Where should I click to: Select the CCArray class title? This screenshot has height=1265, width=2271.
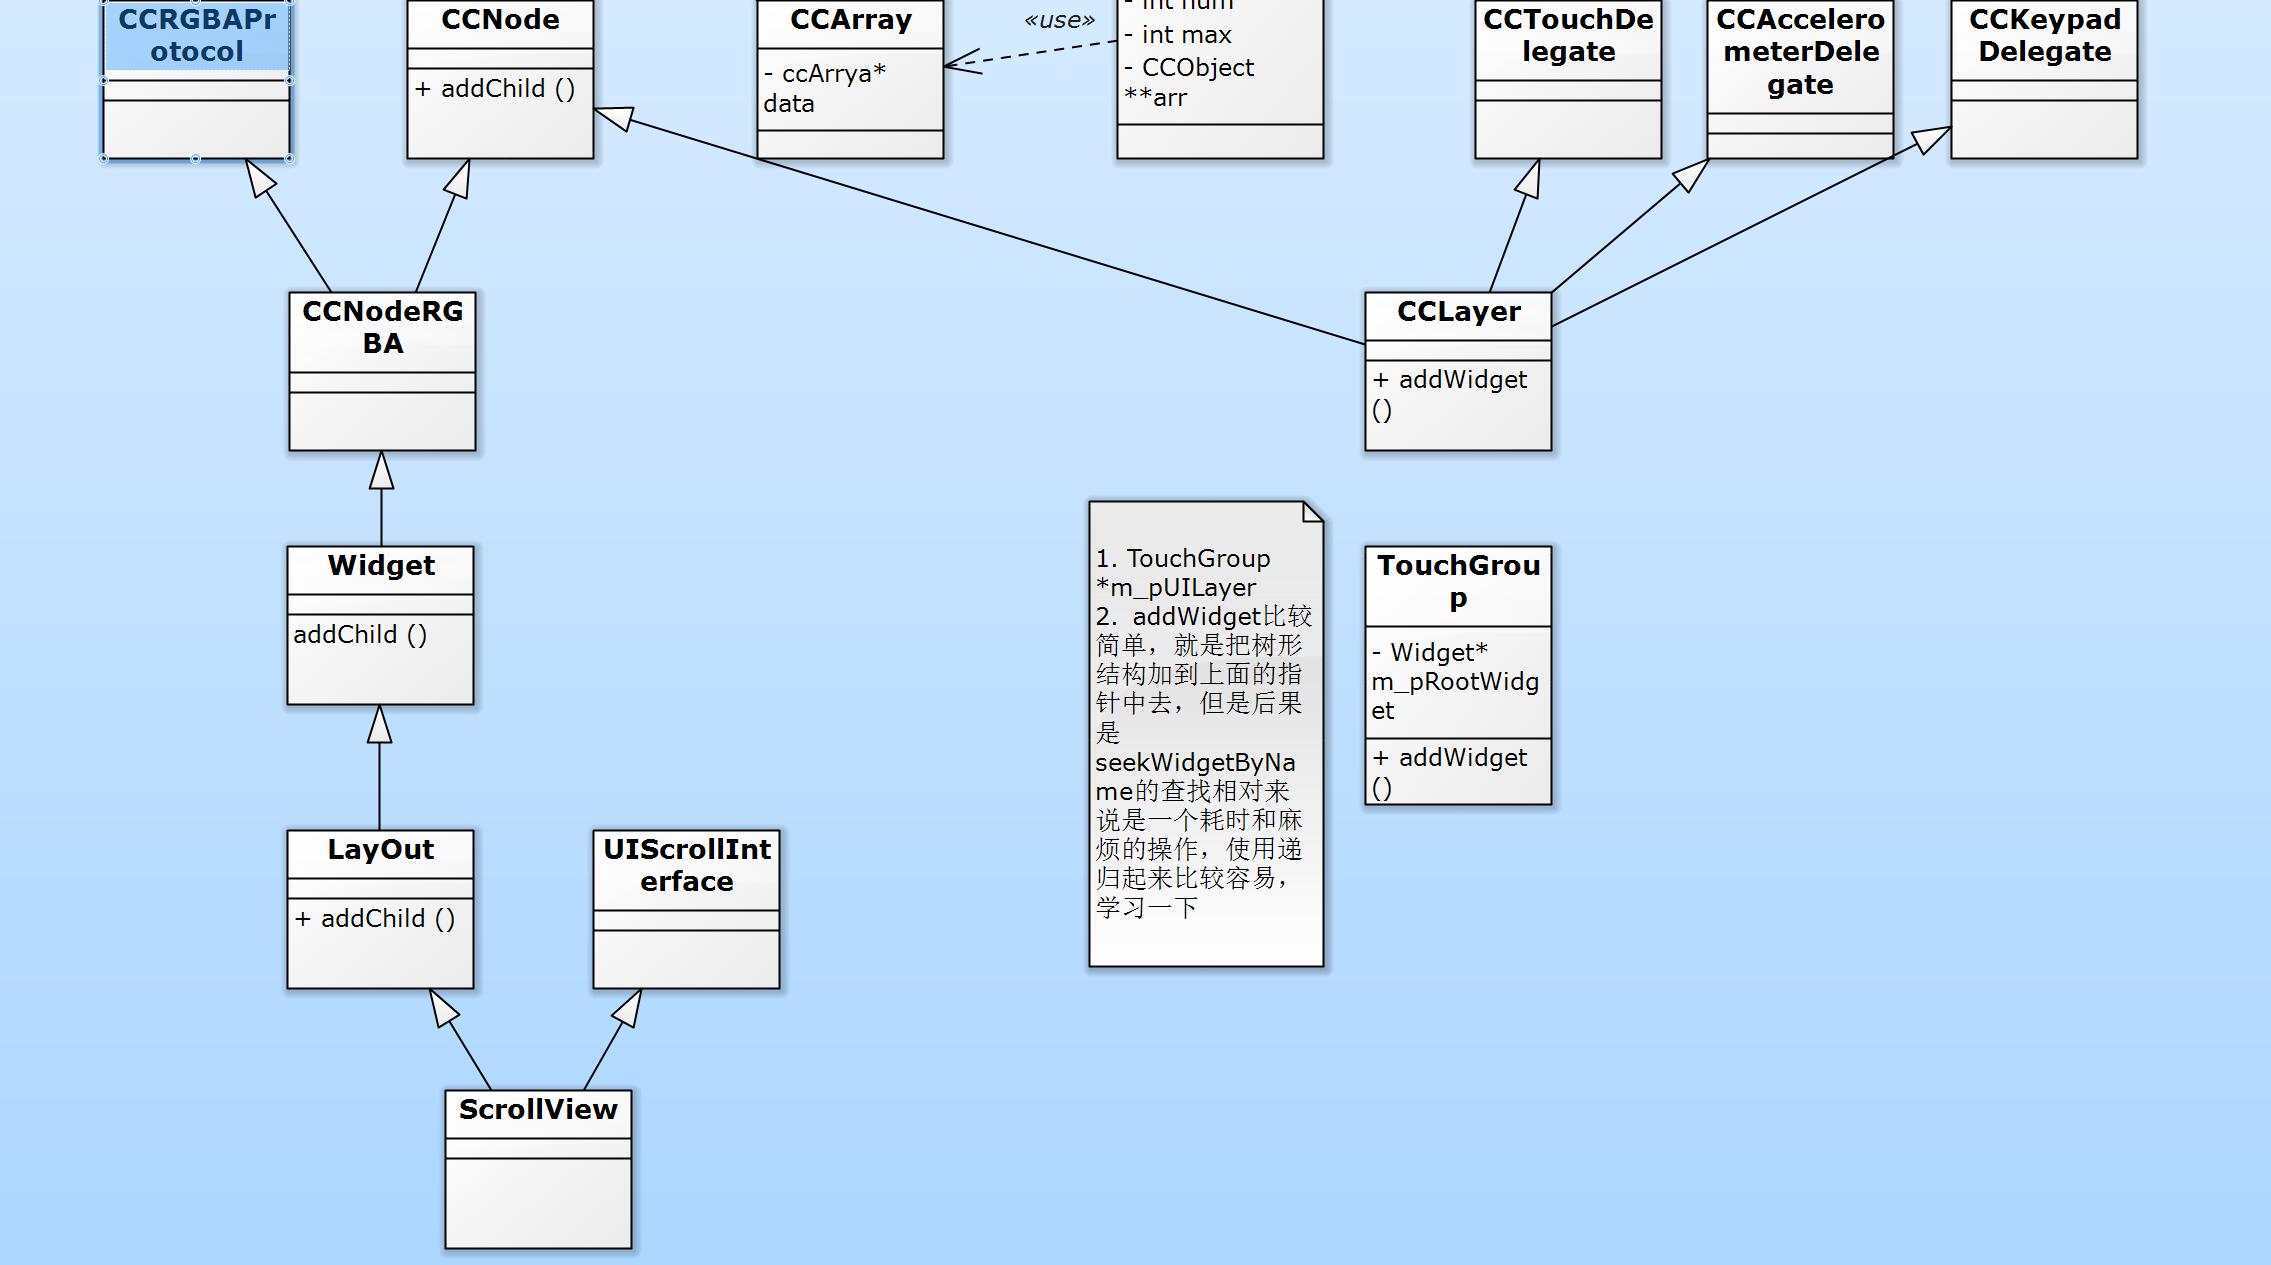tap(851, 20)
